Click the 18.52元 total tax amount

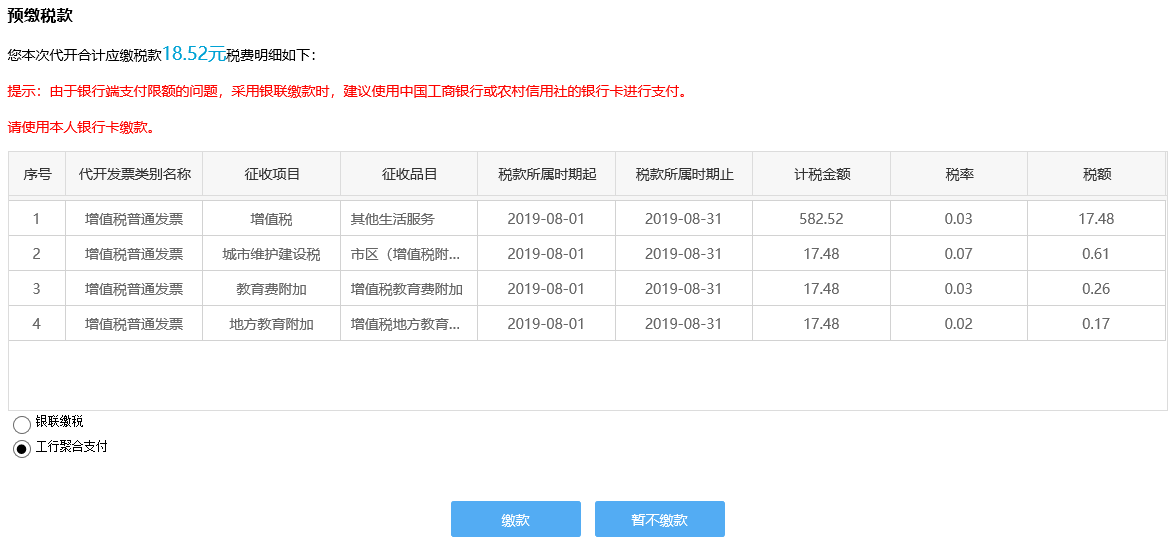(x=194, y=53)
